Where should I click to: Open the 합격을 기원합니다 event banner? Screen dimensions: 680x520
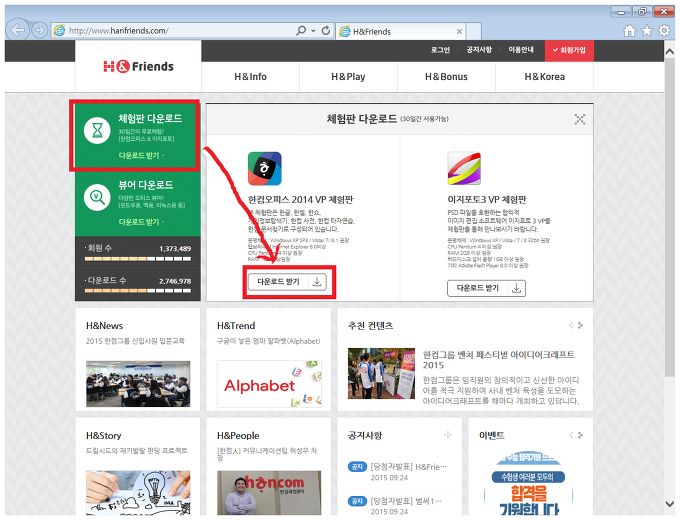[529, 483]
